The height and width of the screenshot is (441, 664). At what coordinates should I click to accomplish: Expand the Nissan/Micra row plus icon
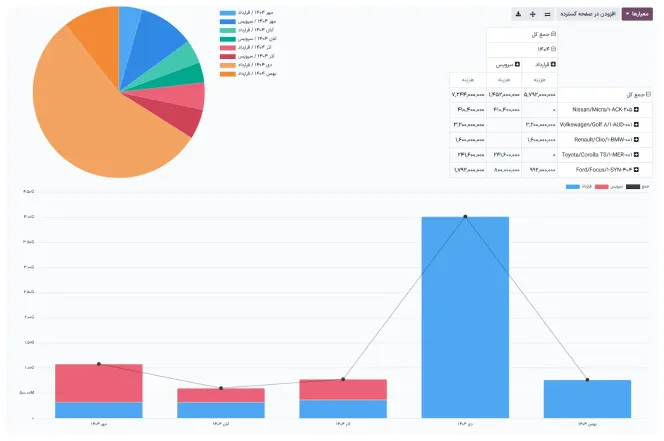coord(635,108)
